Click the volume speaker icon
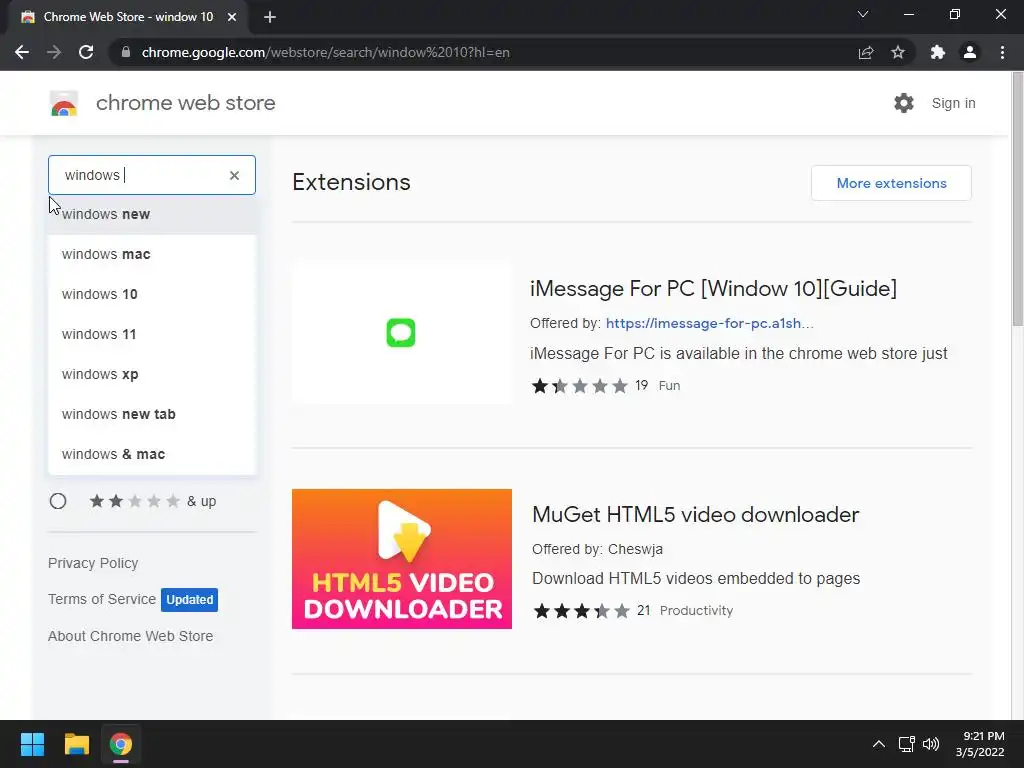The width and height of the screenshot is (1024, 768). [931, 744]
